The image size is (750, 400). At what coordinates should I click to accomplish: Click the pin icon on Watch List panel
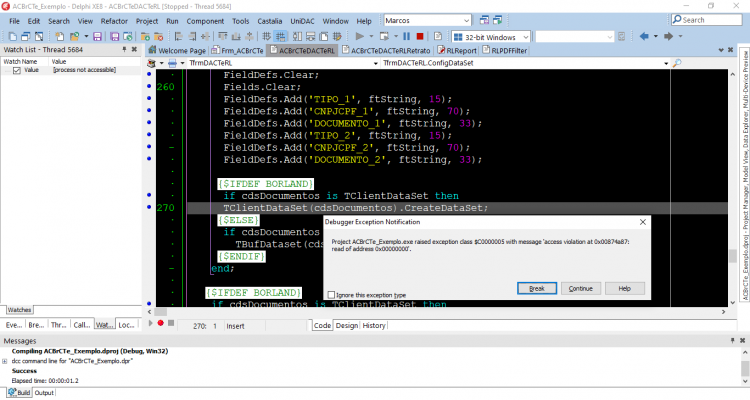pos(124,49)
